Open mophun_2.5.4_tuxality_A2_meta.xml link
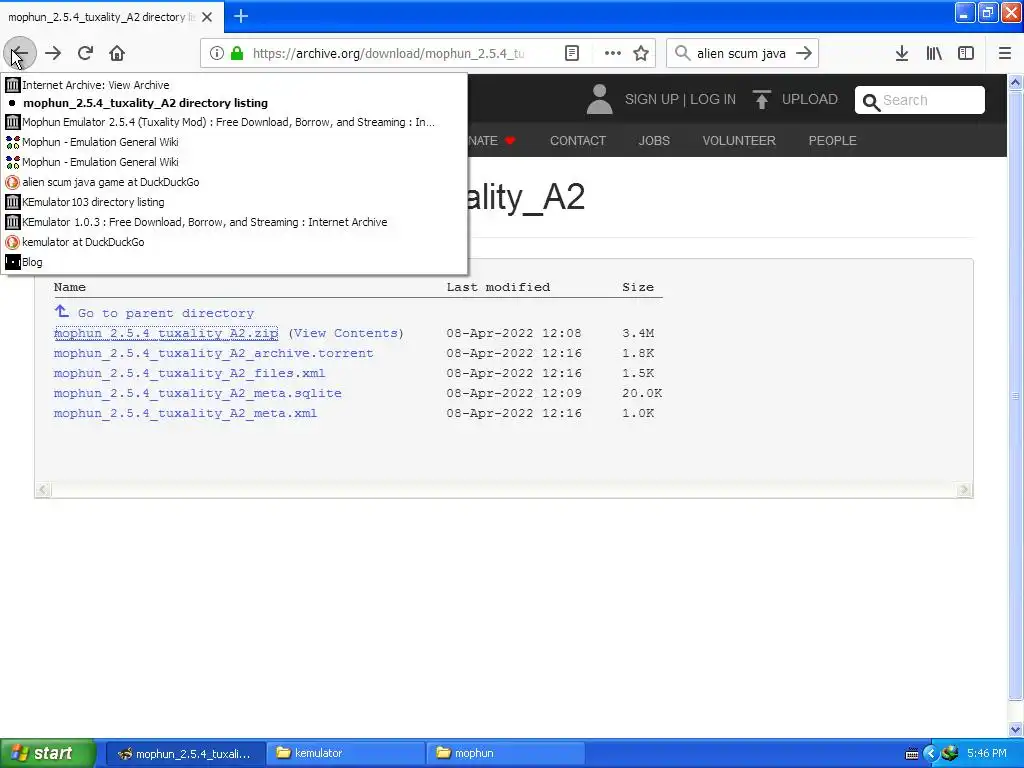 click(x=185, y=413)
